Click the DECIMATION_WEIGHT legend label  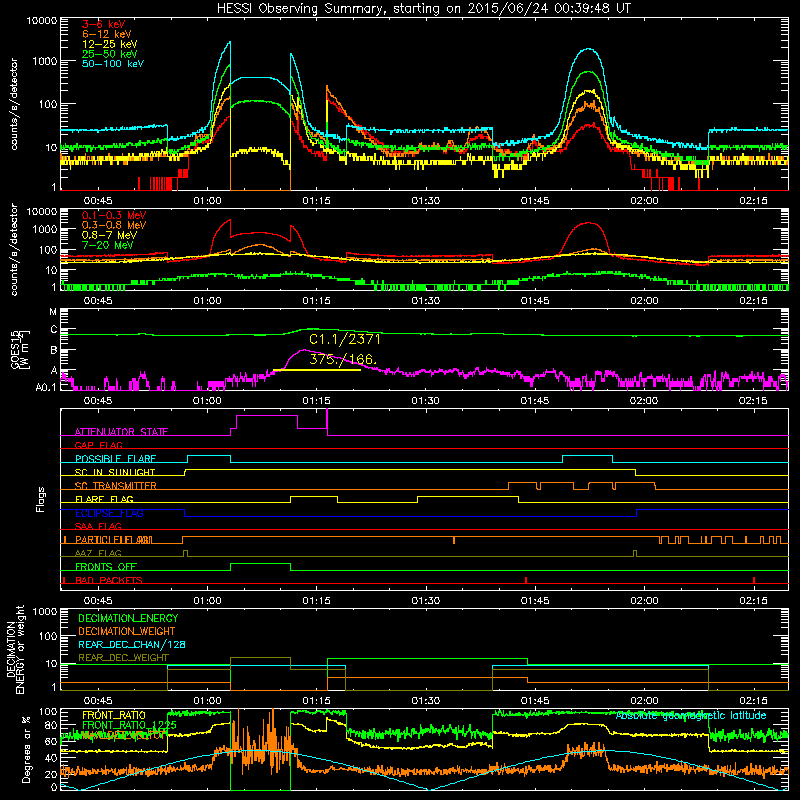[127, 632]
